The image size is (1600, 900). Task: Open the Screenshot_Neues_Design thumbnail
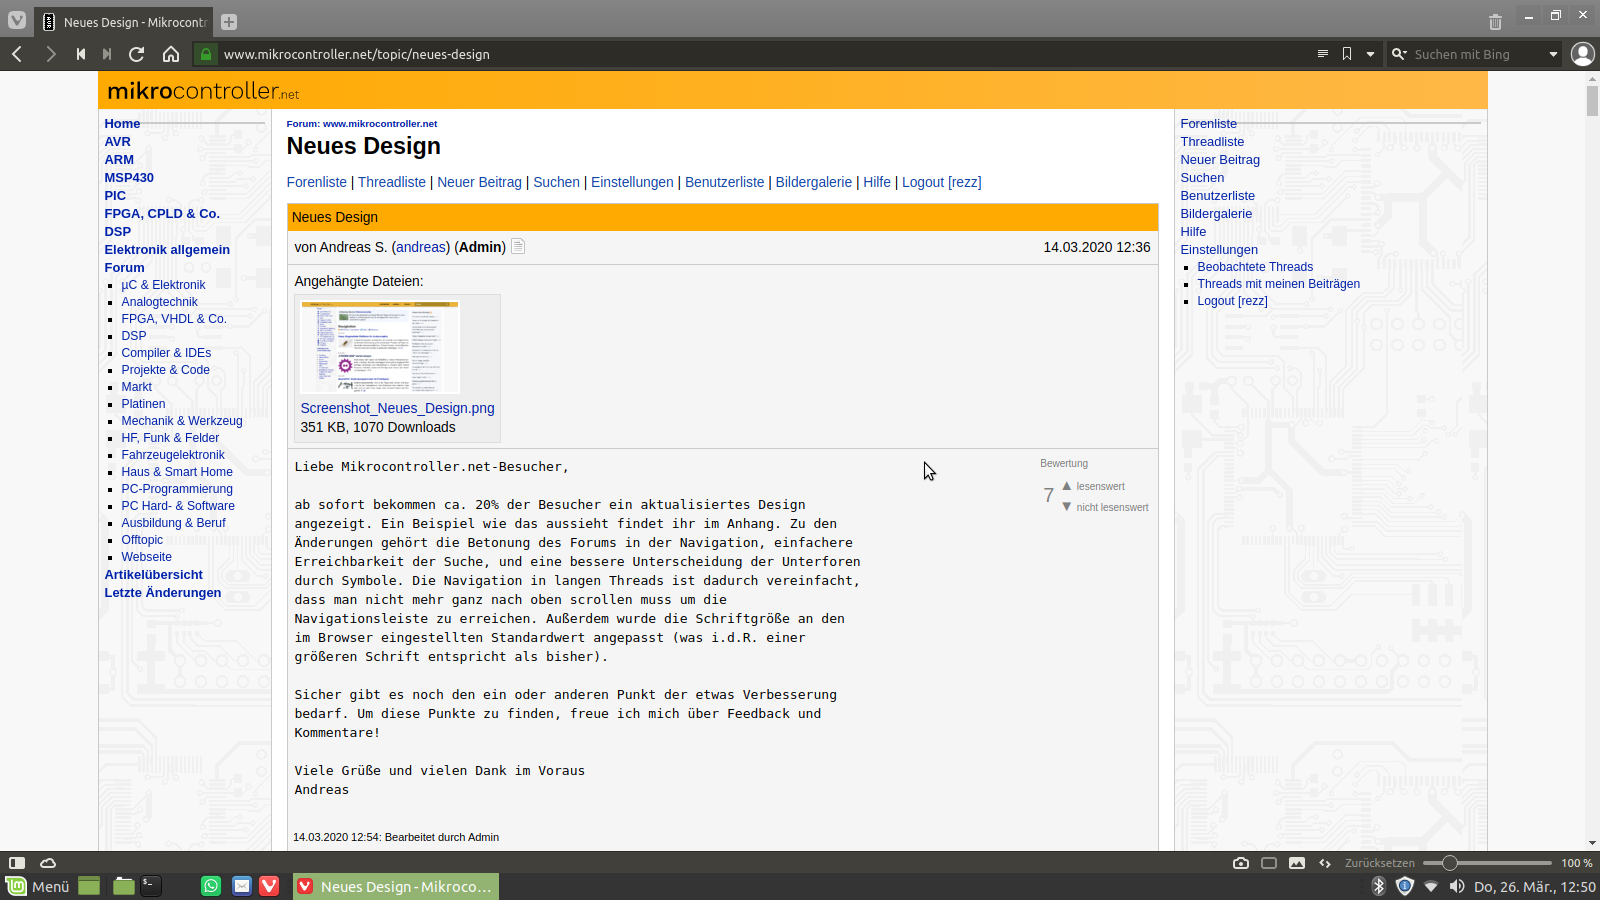380,347
